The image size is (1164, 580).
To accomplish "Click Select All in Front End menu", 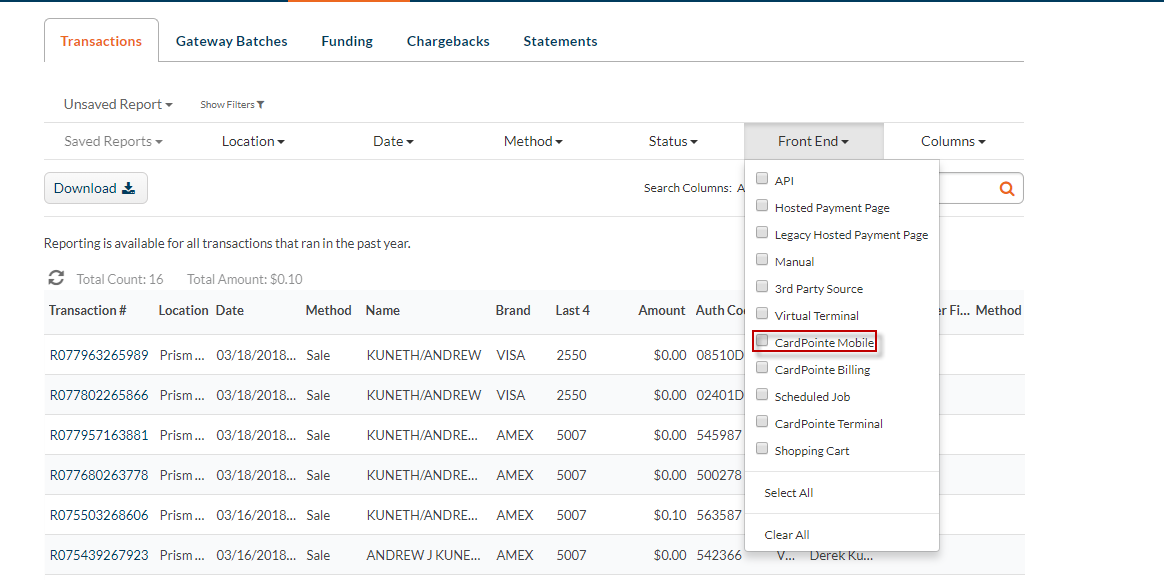I will [x=788, y=493].
